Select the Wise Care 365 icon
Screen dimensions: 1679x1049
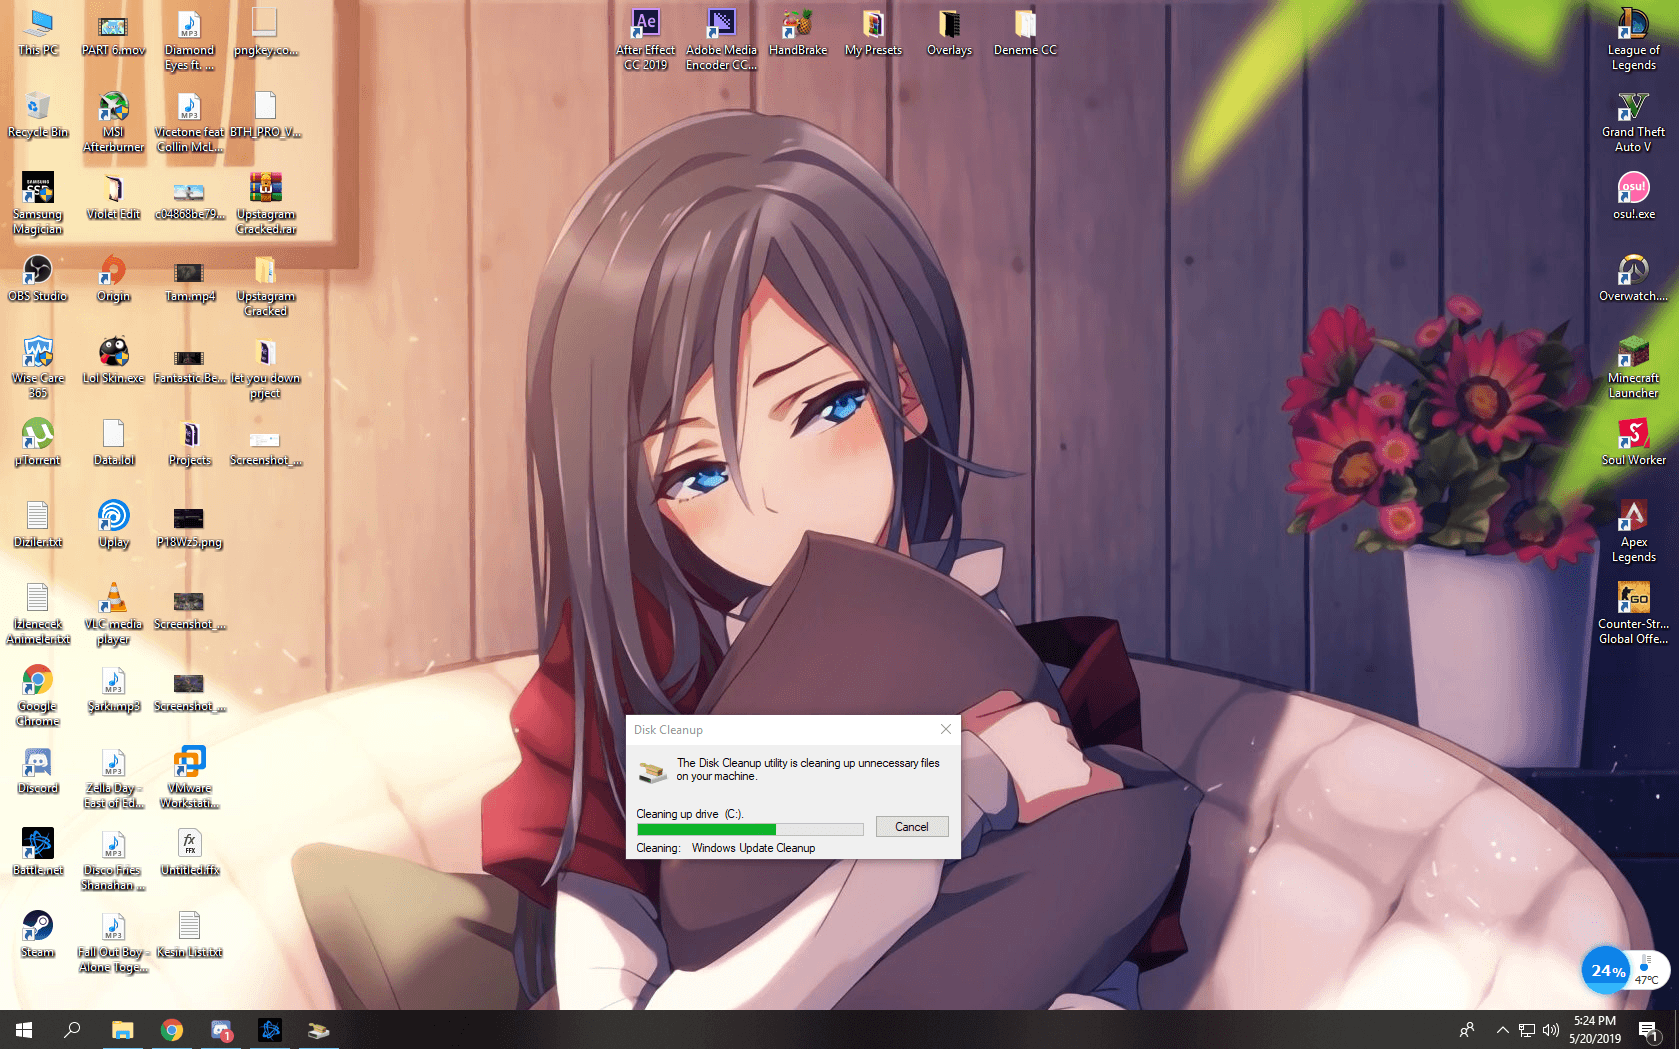pos(38,368)
